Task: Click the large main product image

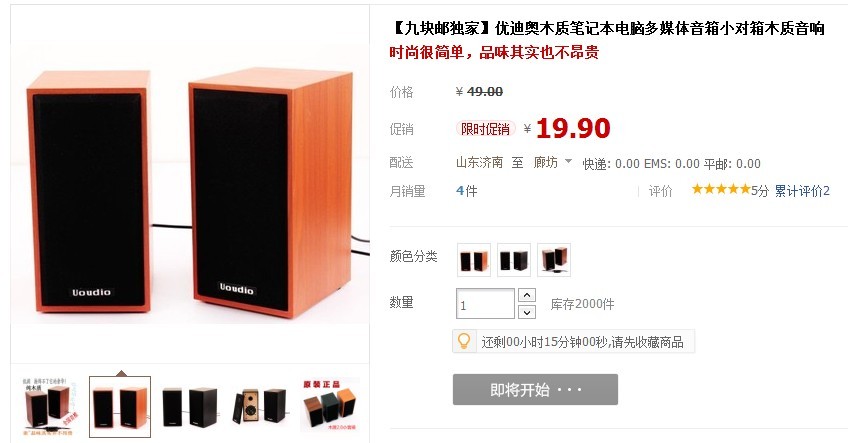Action: [190, 185]
